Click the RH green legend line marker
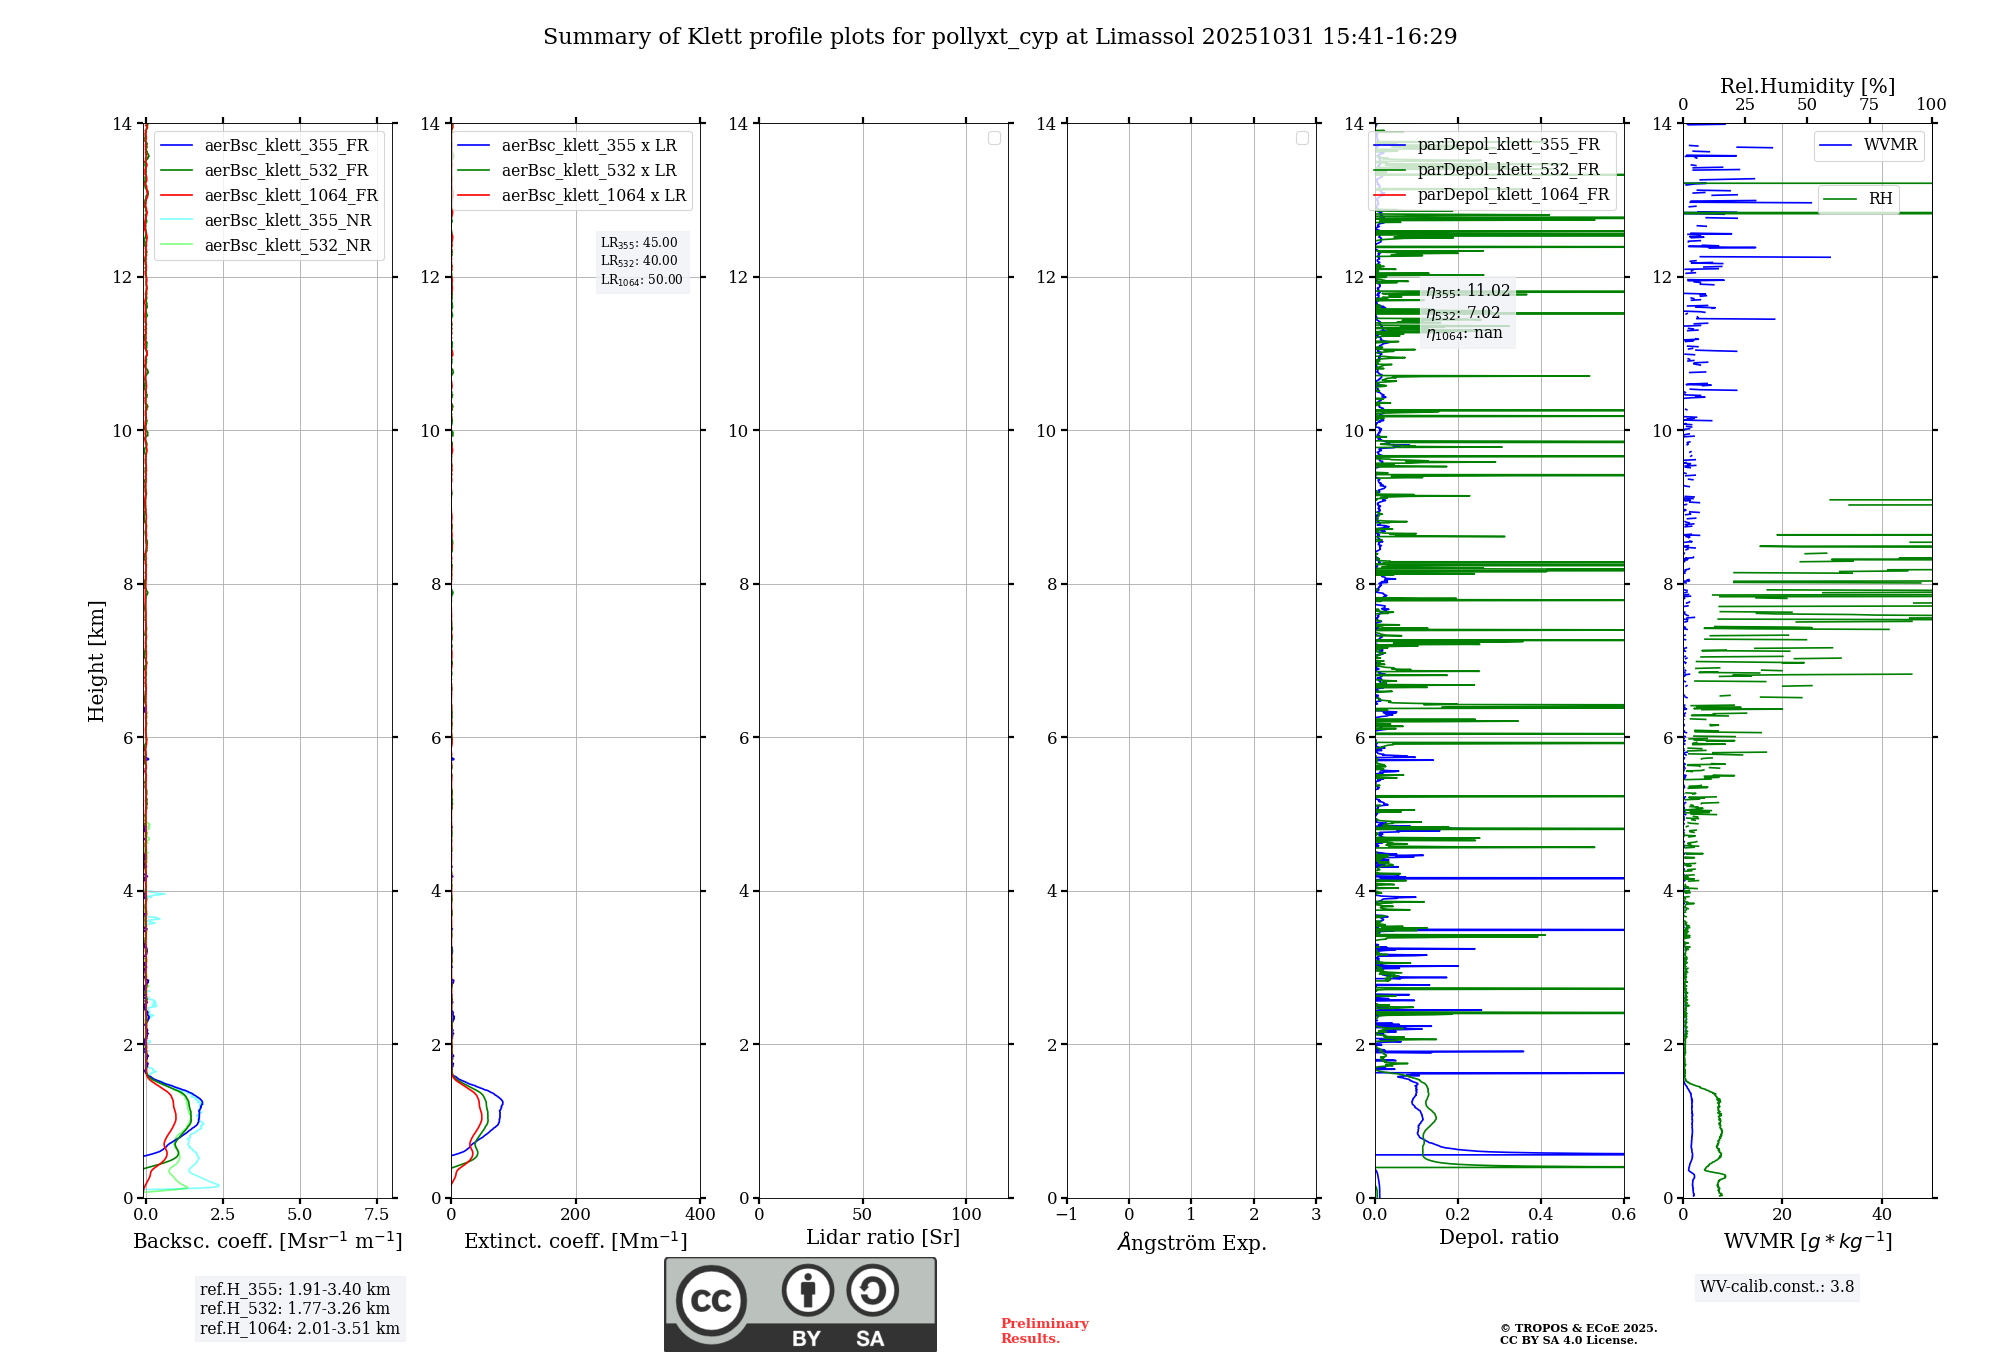2000x1360 pixels. click(x=1840, y=199)
